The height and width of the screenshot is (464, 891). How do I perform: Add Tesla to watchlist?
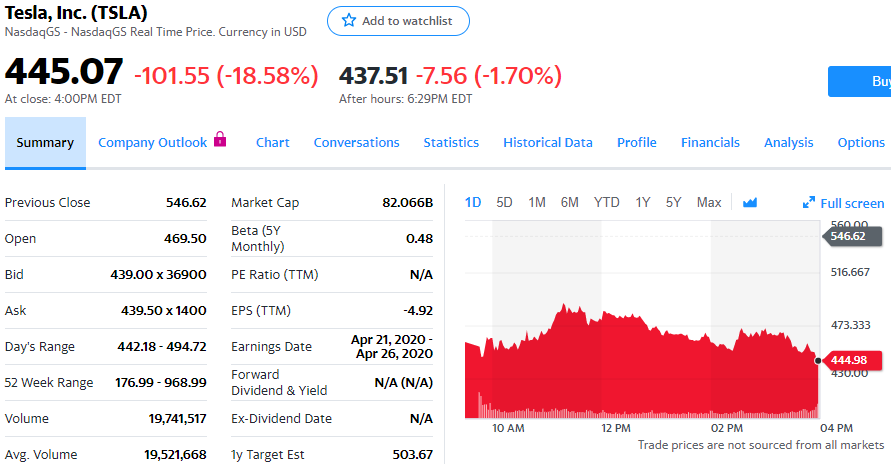[x=398, y=21]
